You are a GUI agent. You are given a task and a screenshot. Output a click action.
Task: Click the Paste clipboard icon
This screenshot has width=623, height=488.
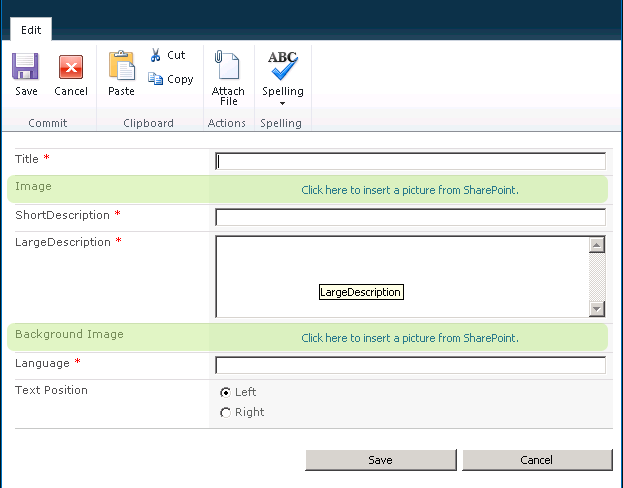[121, 67]
